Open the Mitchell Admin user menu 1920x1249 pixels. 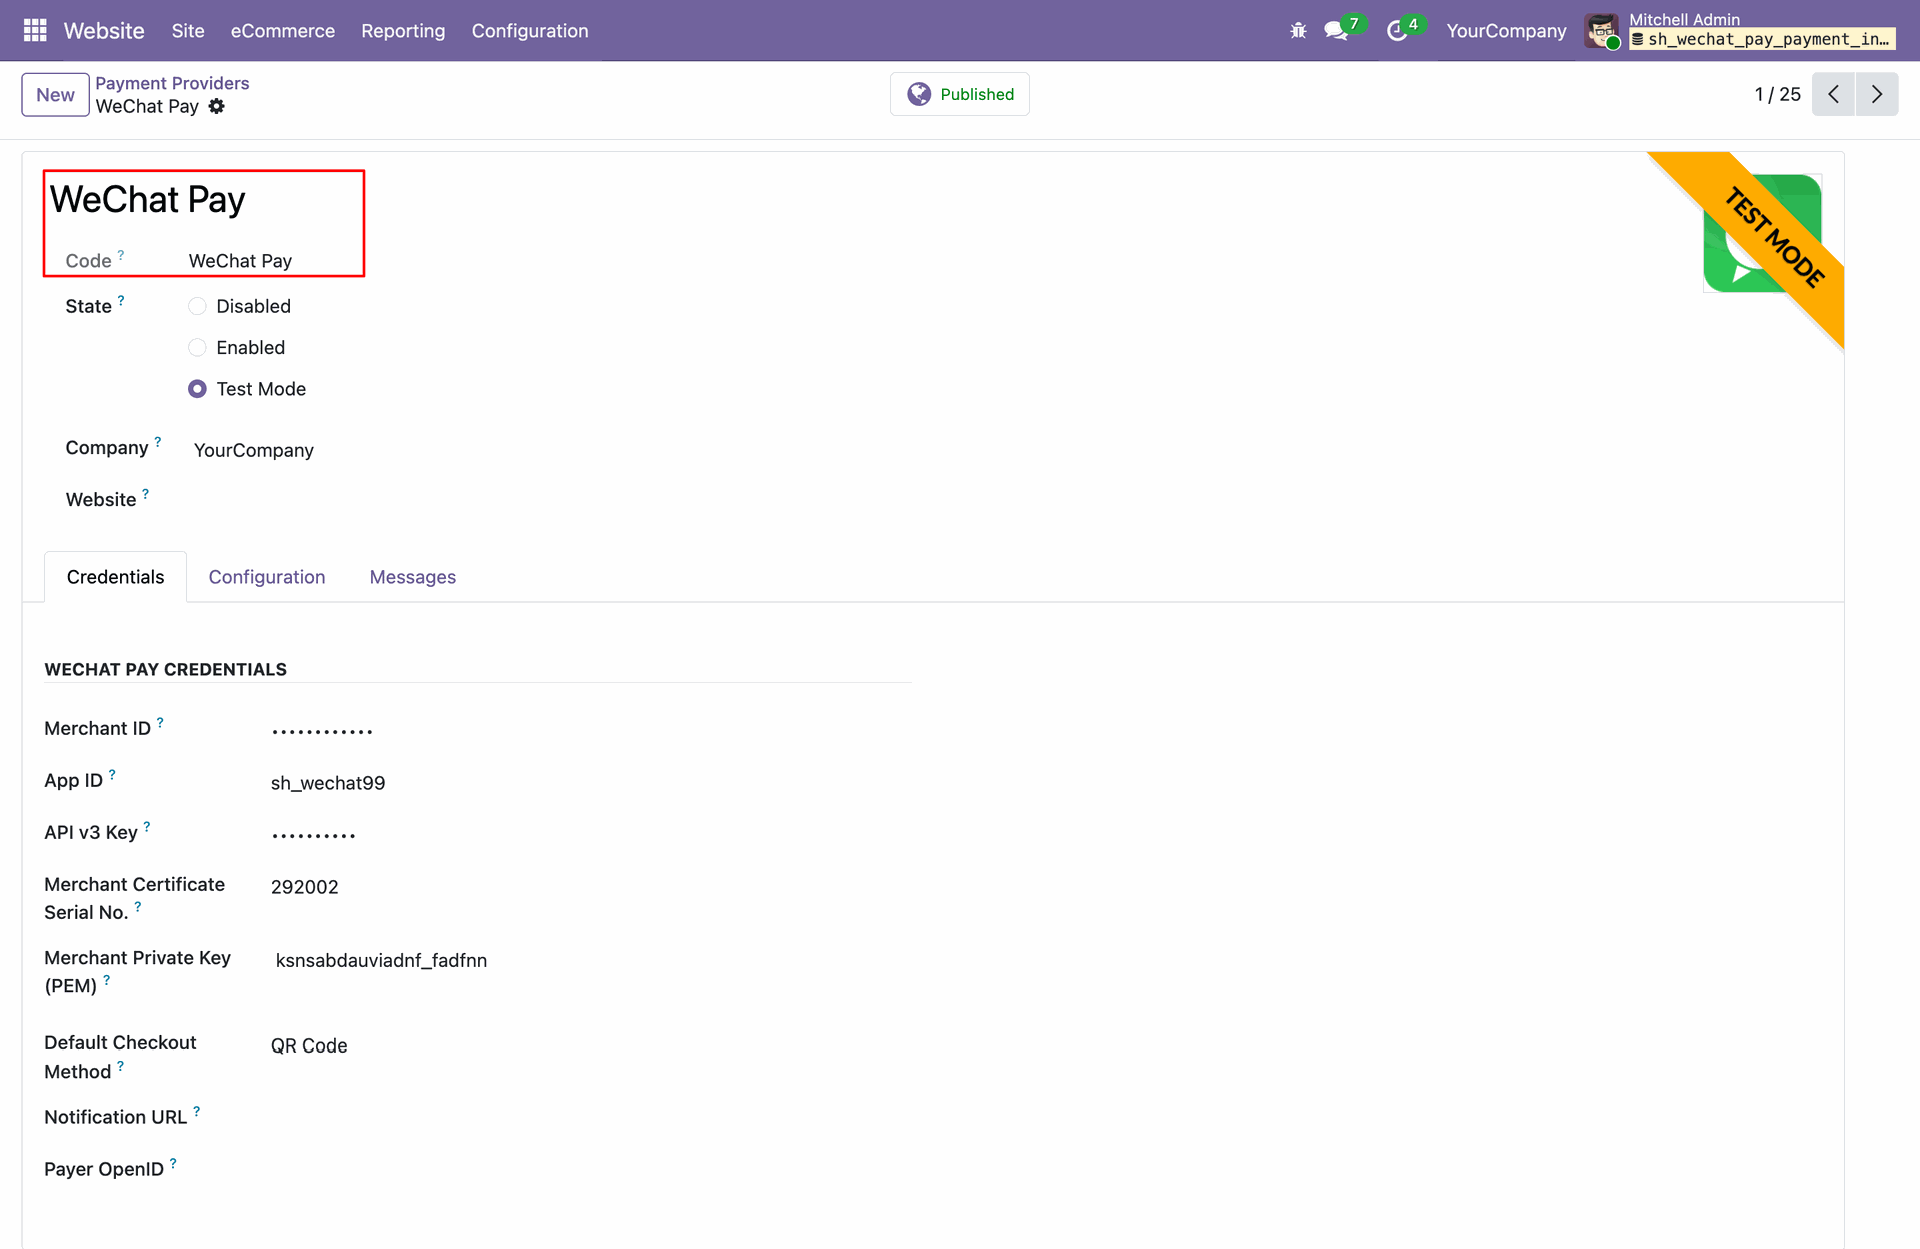[x=1741, y=31]
